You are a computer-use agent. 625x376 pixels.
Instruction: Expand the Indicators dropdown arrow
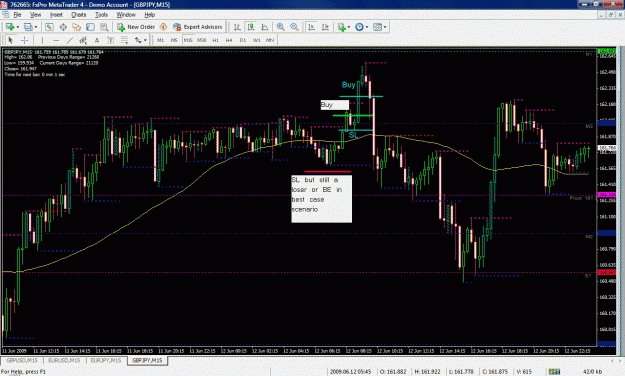click(349, 27)
